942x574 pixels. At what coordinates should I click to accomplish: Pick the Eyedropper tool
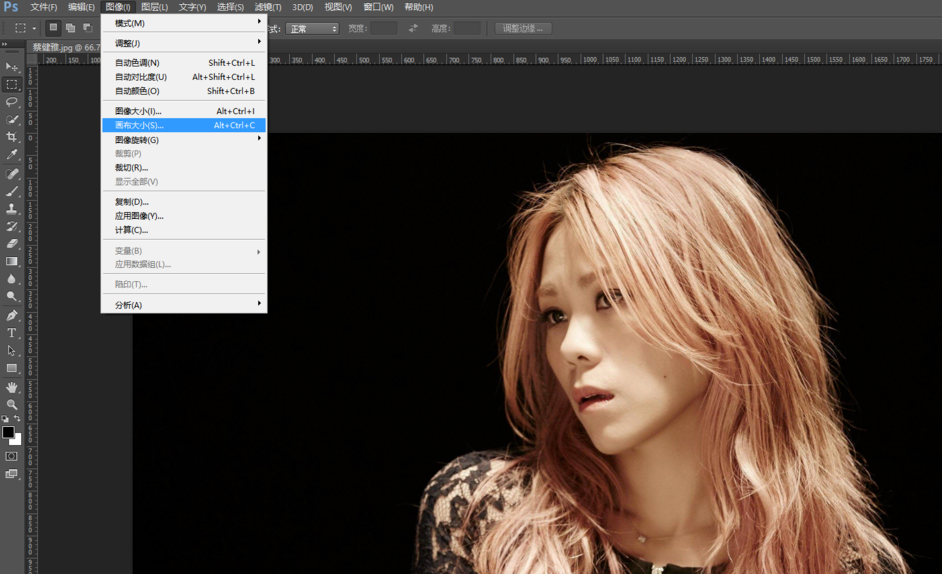coord(12,155)
